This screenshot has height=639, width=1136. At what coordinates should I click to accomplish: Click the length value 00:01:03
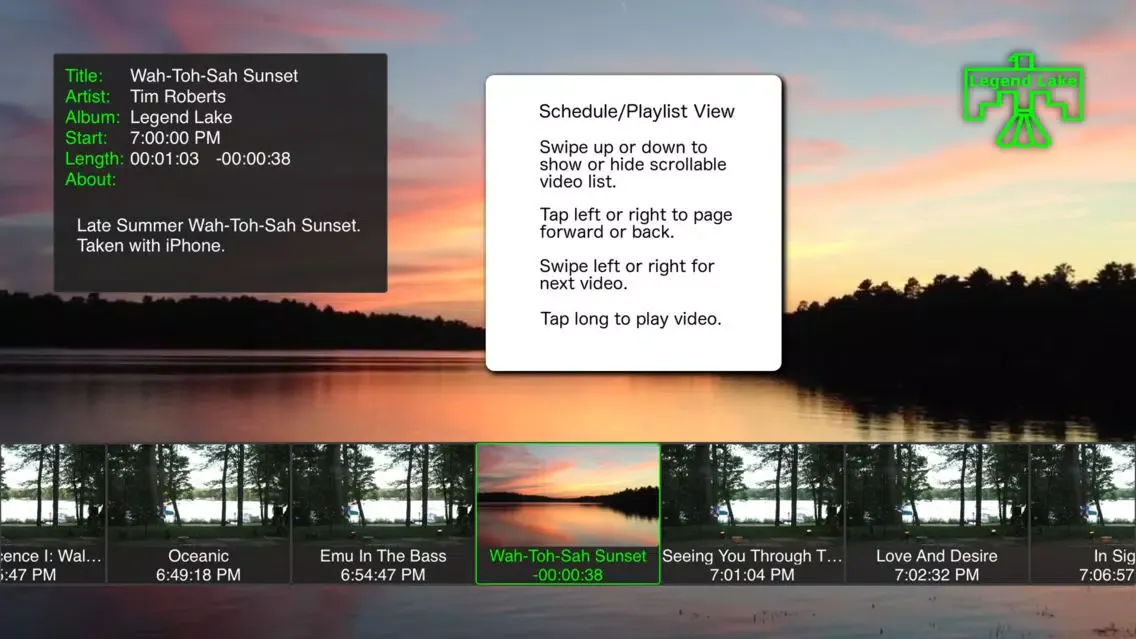(164, 159)
